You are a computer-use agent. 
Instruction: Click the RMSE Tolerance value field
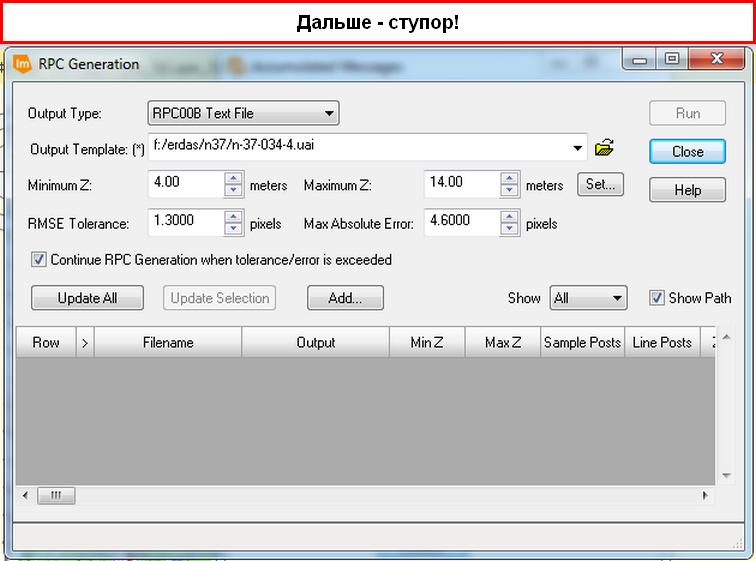pos(186,222)
